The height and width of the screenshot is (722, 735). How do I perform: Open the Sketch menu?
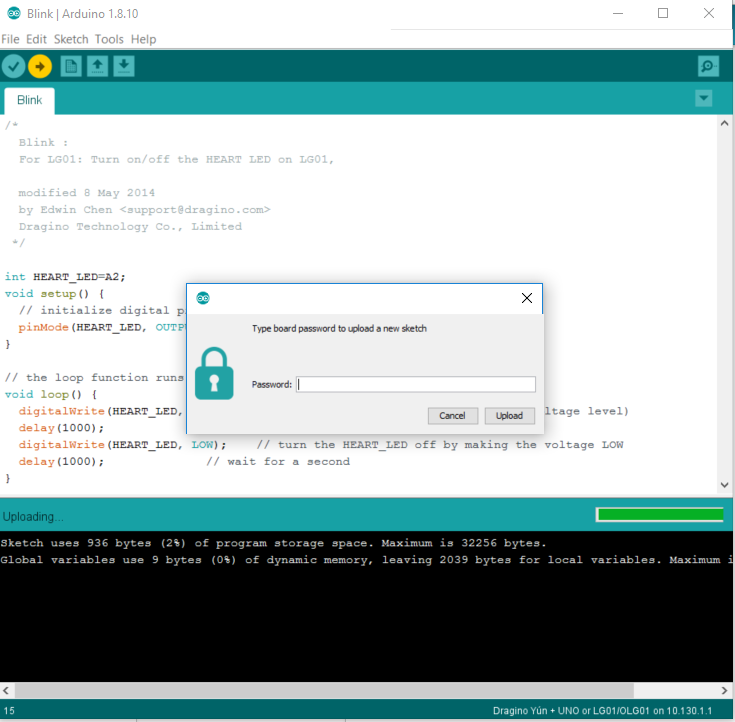tap(71, 39)
